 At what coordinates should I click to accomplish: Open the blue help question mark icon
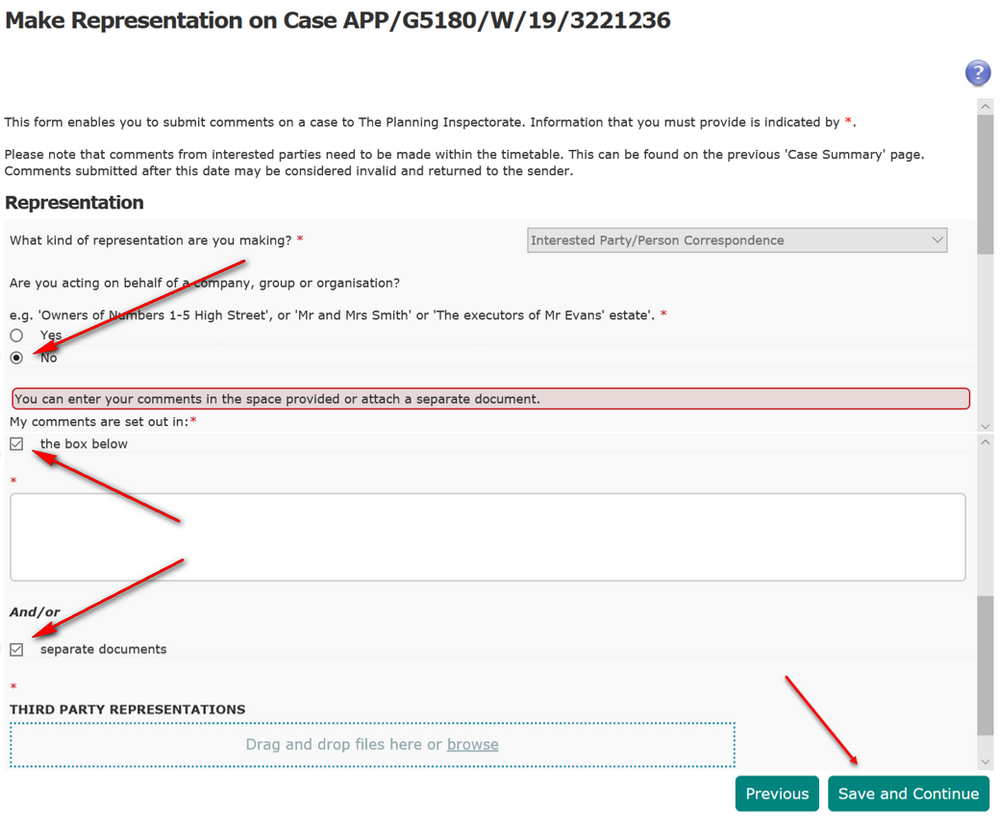(x=977, y=72)
